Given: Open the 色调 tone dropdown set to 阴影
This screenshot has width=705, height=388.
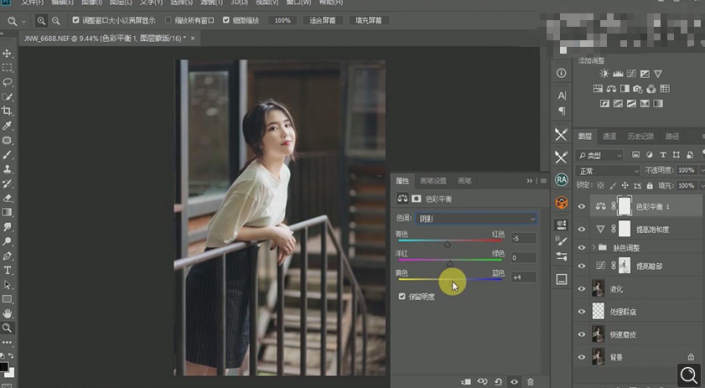Looking at the screenshot, I should click(x=476, y=219).
